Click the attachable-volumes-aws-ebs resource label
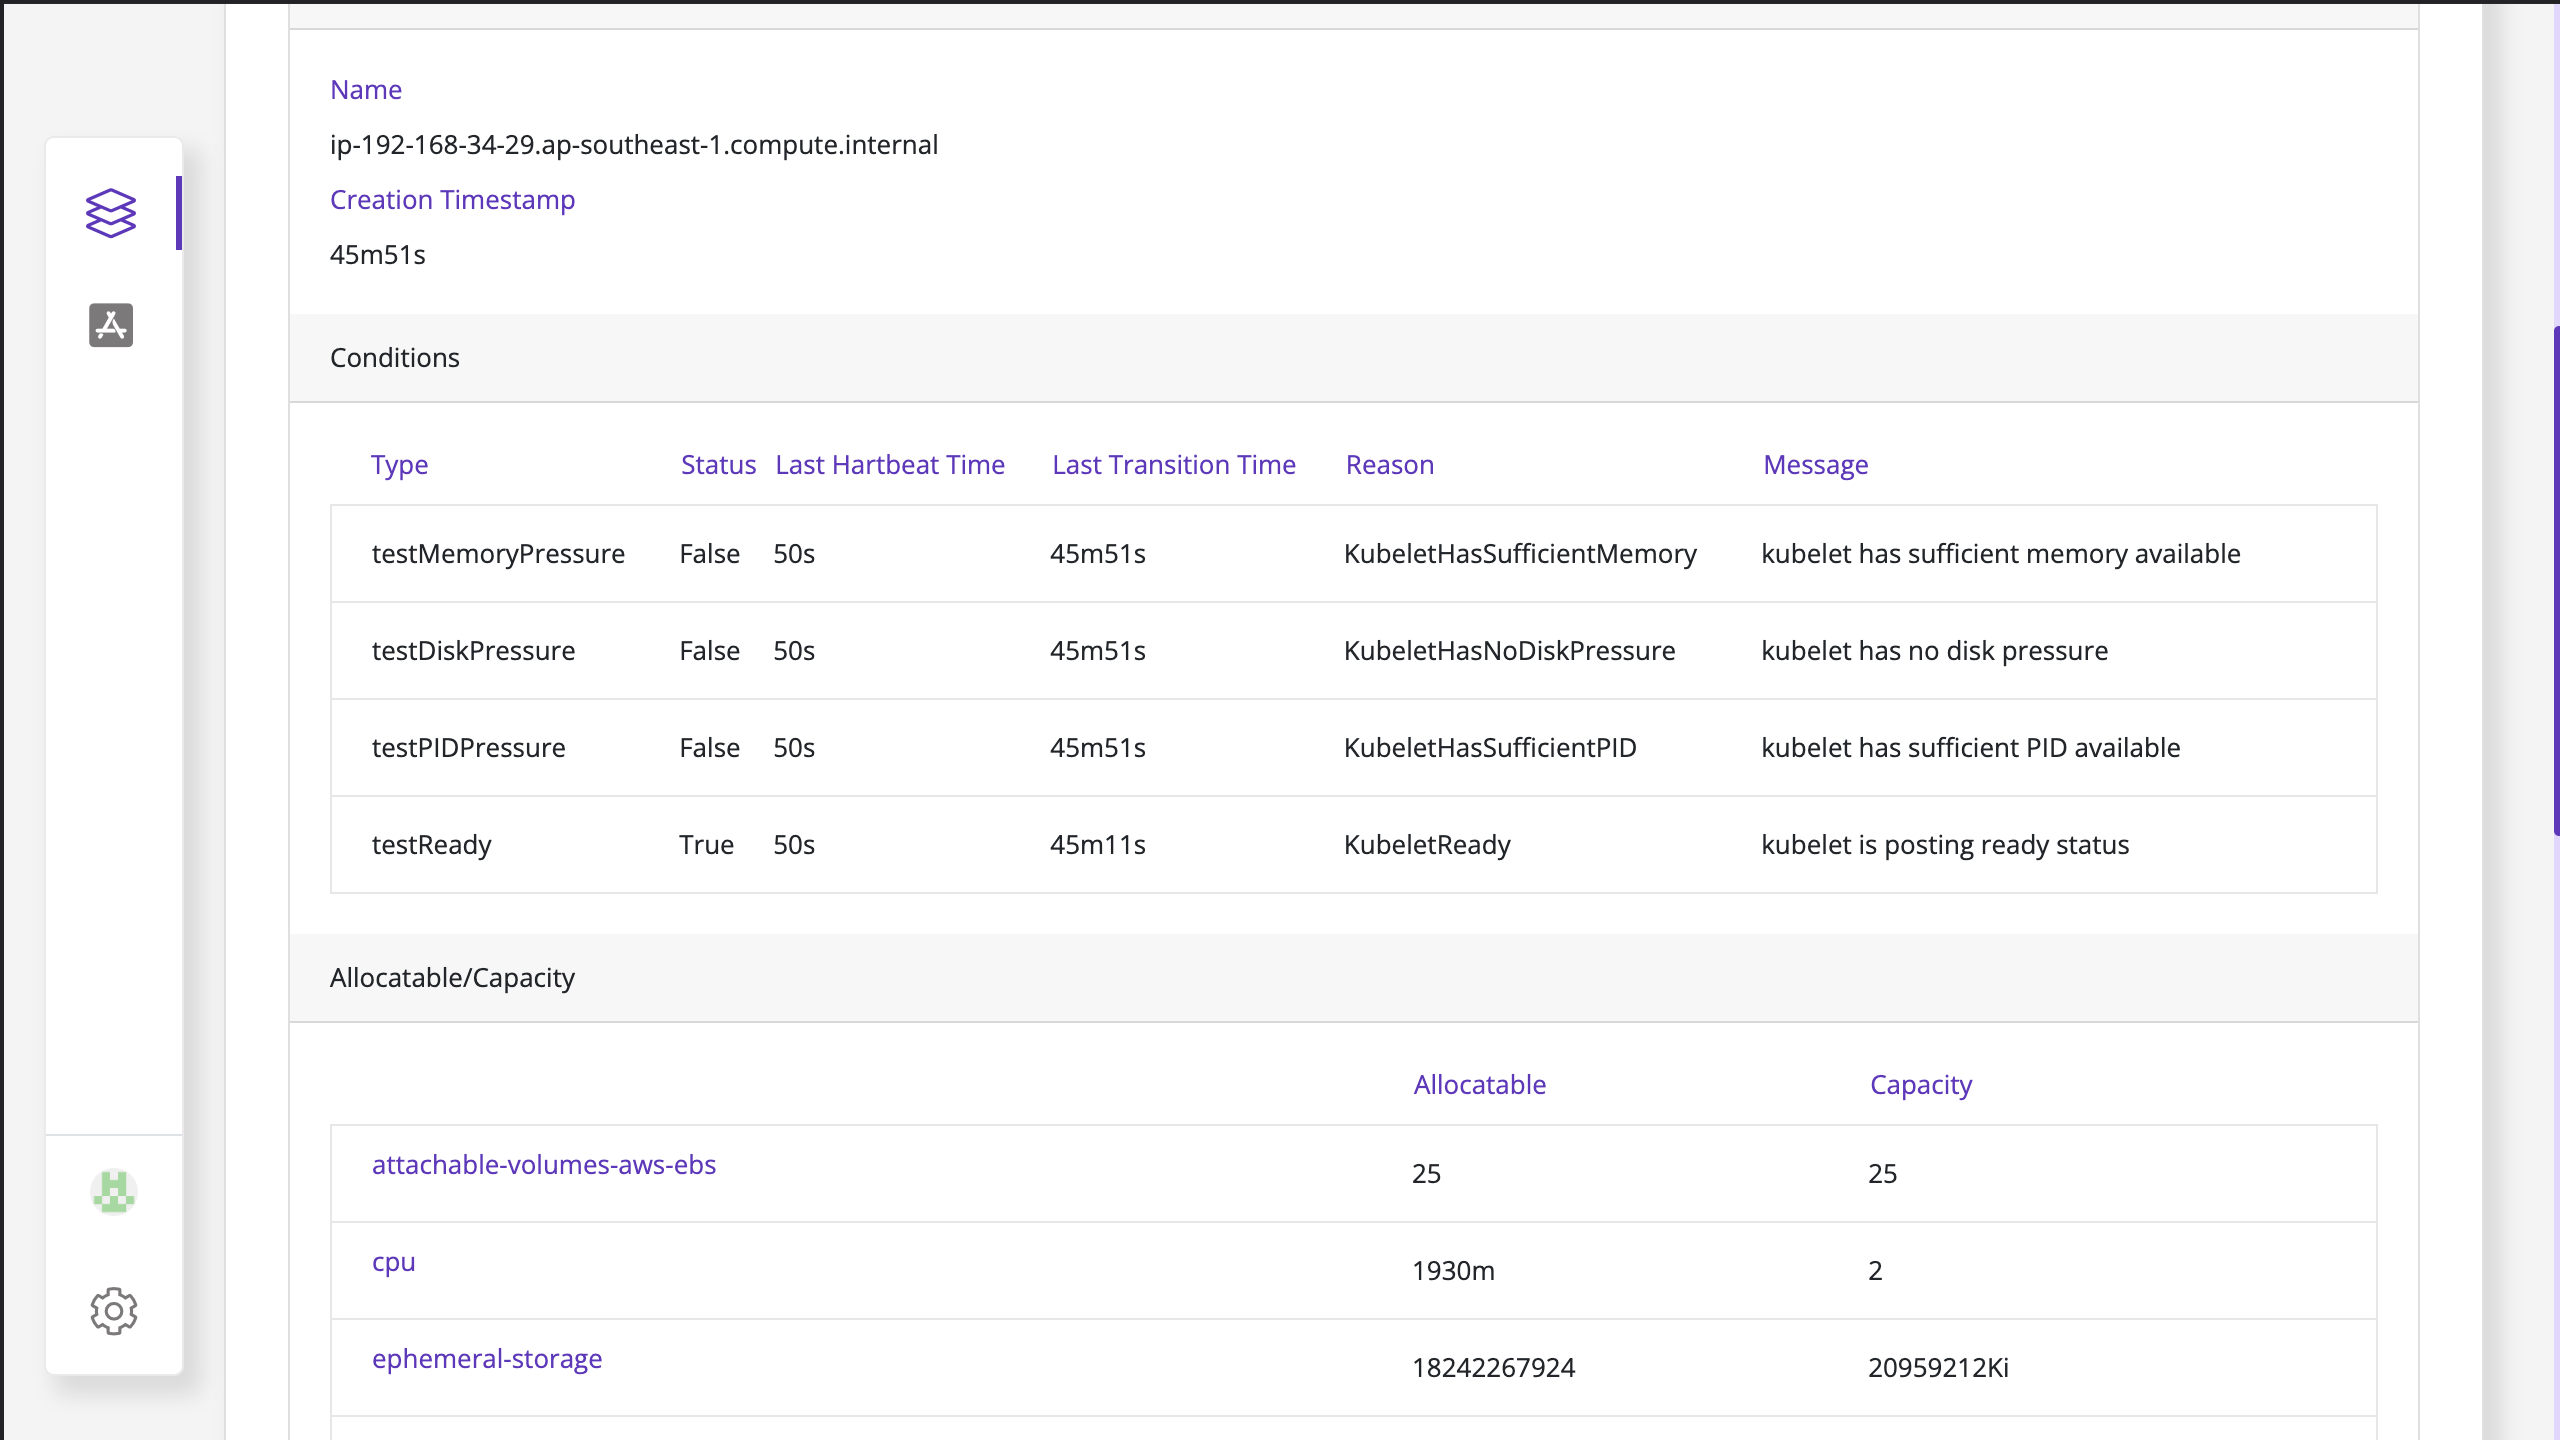Image resolution: width=2560 pixels, height=1440 pixels. pos(544,1165)
